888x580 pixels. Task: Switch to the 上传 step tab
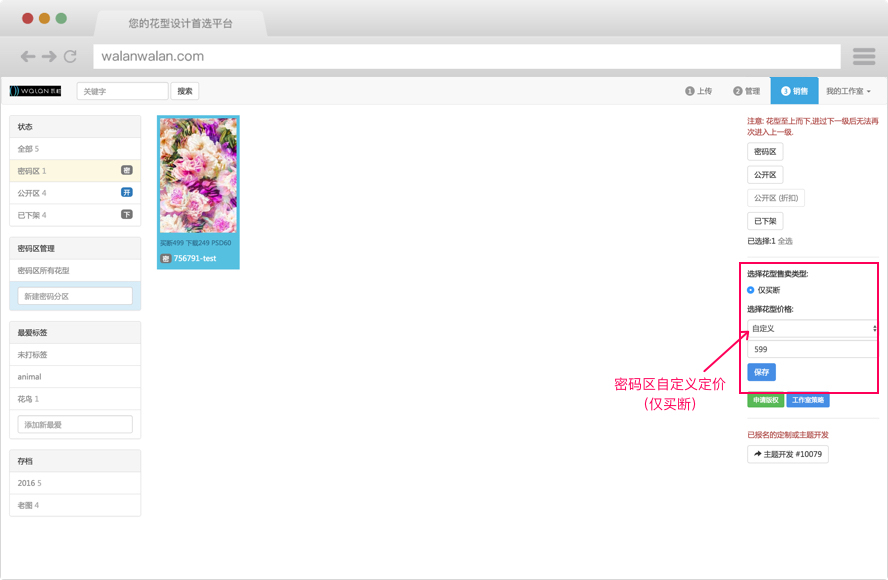(699, 91)
